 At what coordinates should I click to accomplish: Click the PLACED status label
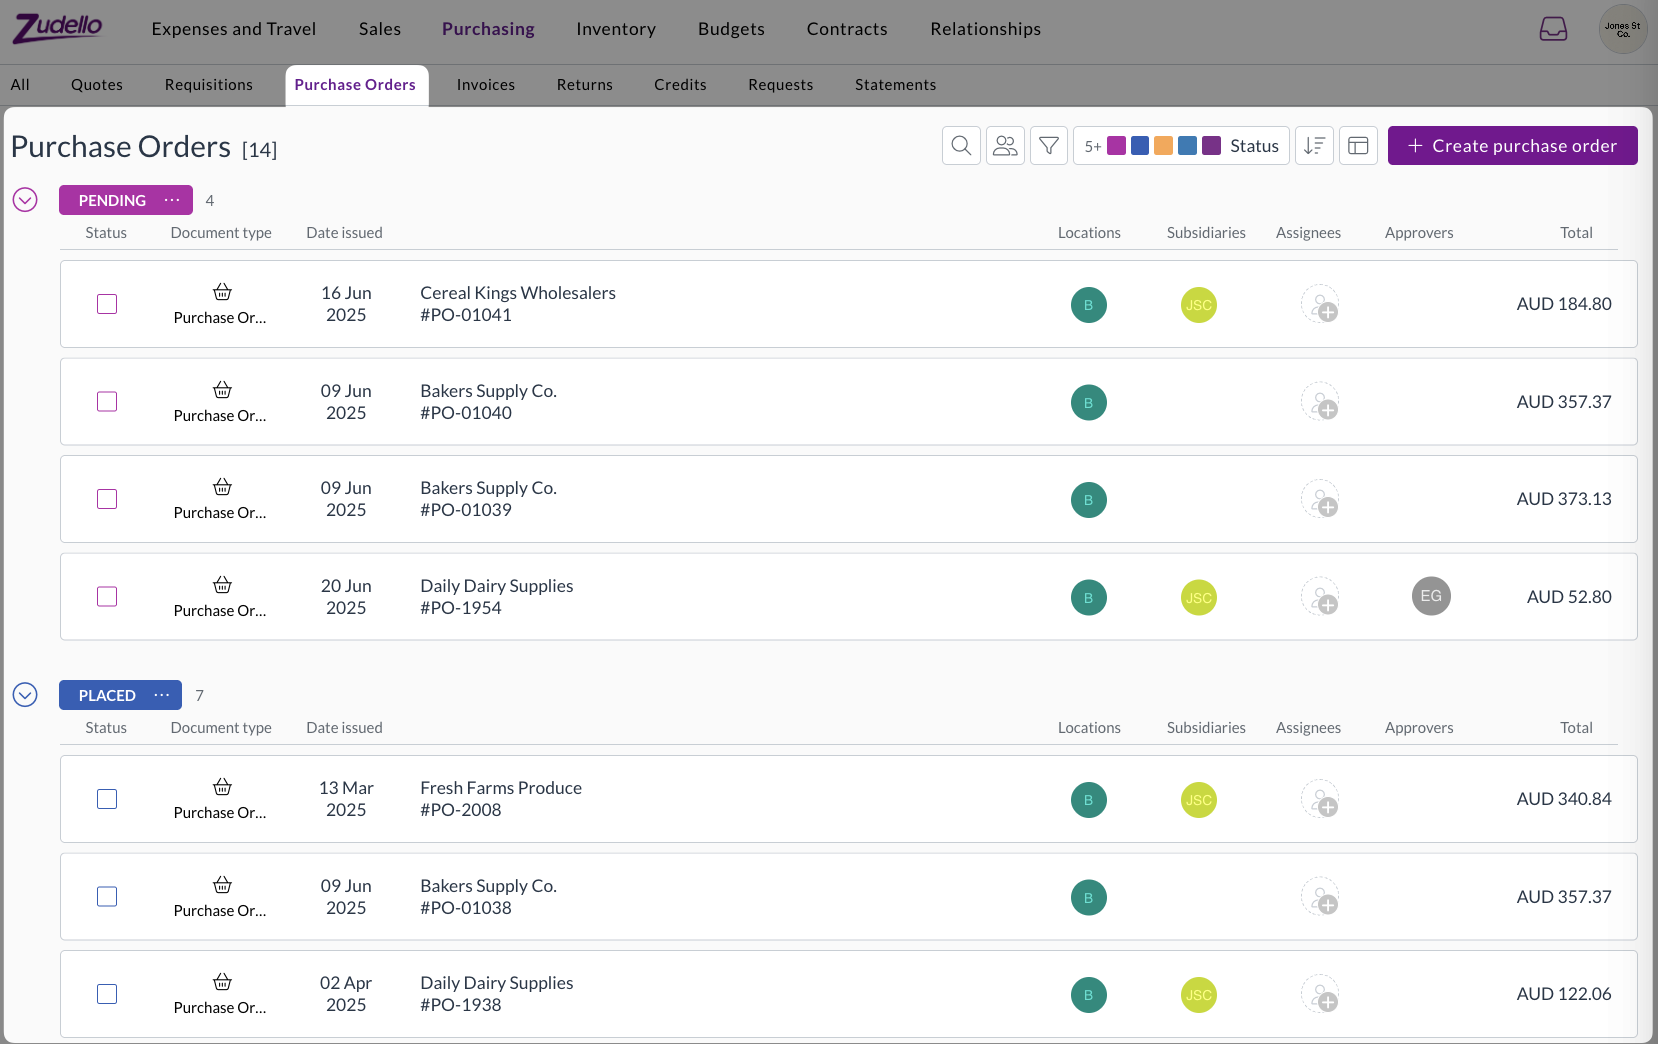tap(107, 695)
